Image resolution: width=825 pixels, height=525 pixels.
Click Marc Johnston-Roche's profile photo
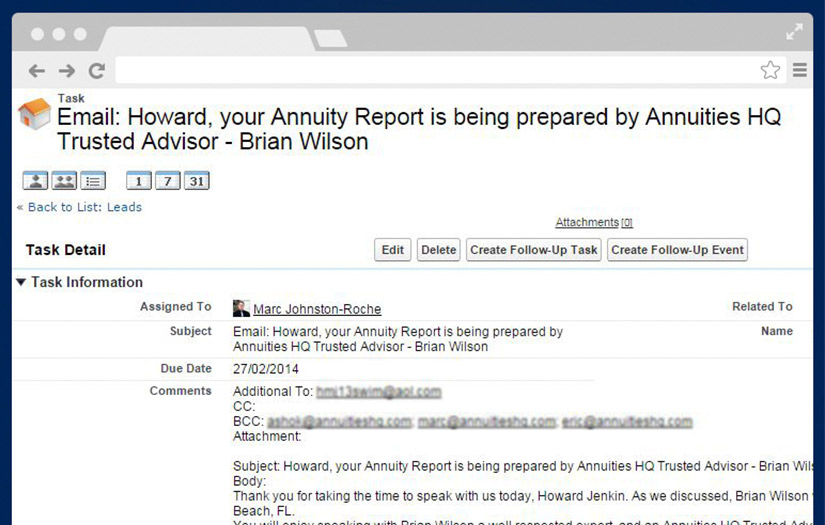[x=241, y=308]
